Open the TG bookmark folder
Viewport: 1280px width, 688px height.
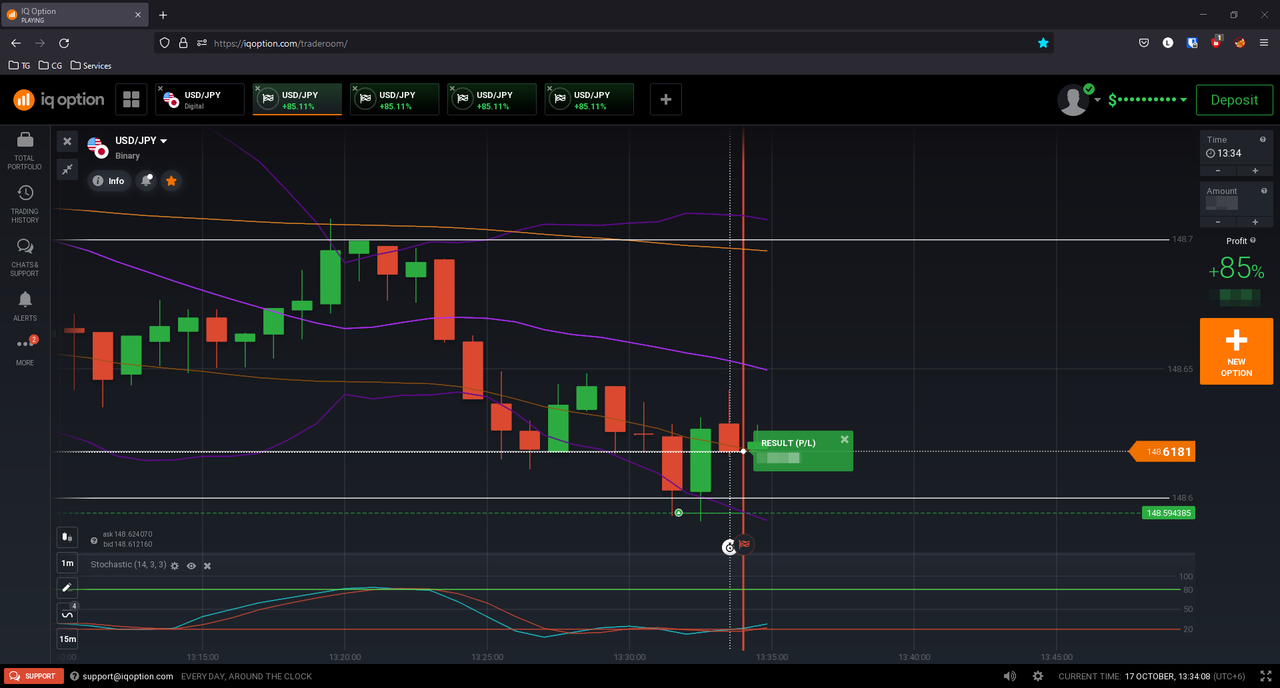(x=19, y=65)
